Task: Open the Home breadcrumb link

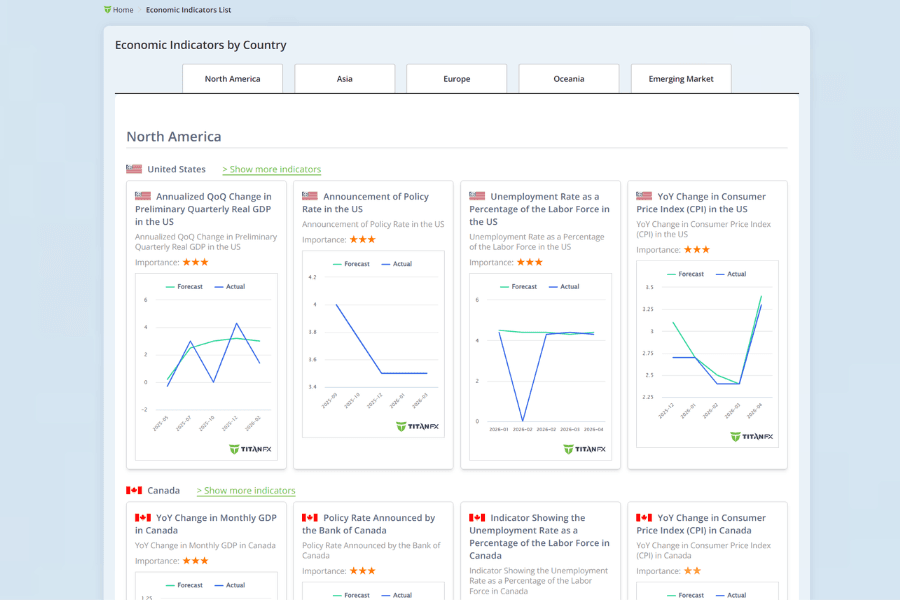Action: [x=123, y=10]
